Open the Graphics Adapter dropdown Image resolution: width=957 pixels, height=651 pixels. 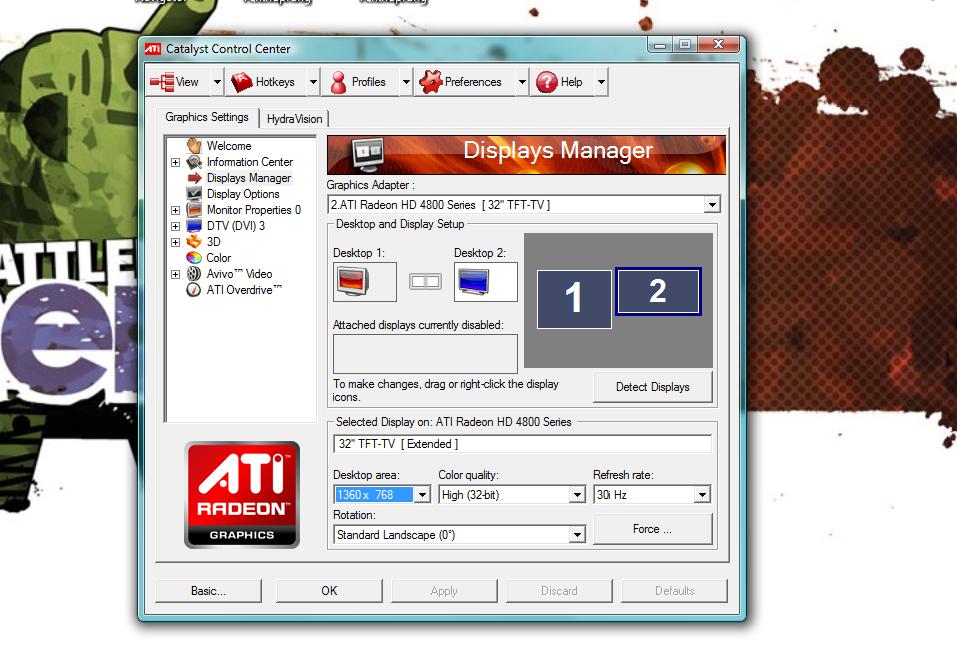pos(712,204)
